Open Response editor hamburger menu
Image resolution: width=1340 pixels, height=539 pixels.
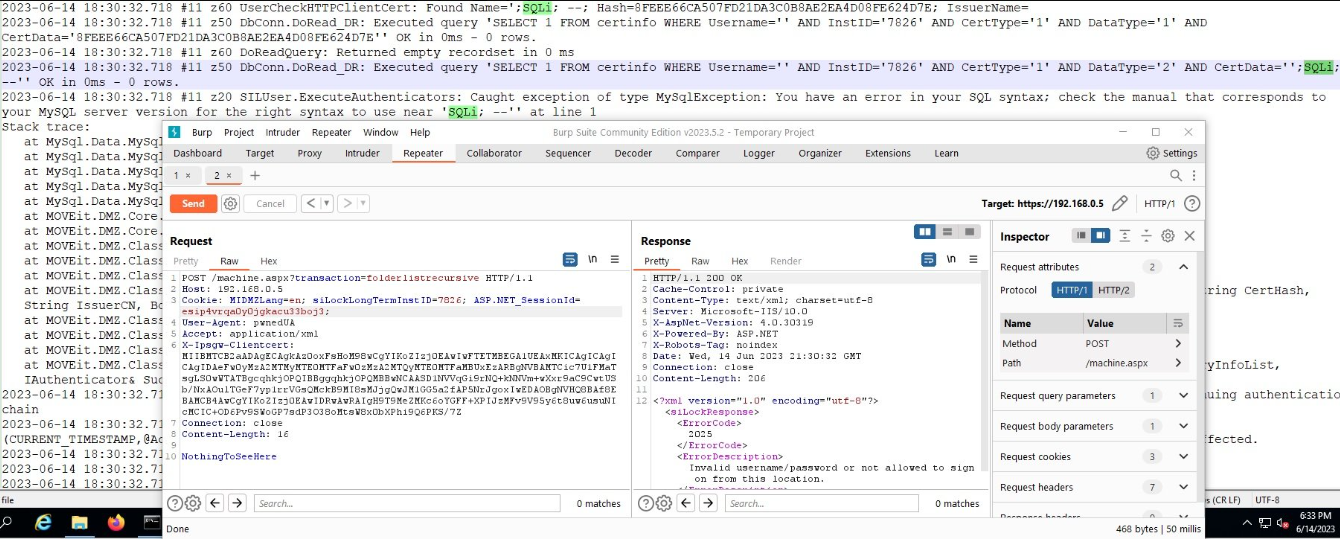(974, 259)
